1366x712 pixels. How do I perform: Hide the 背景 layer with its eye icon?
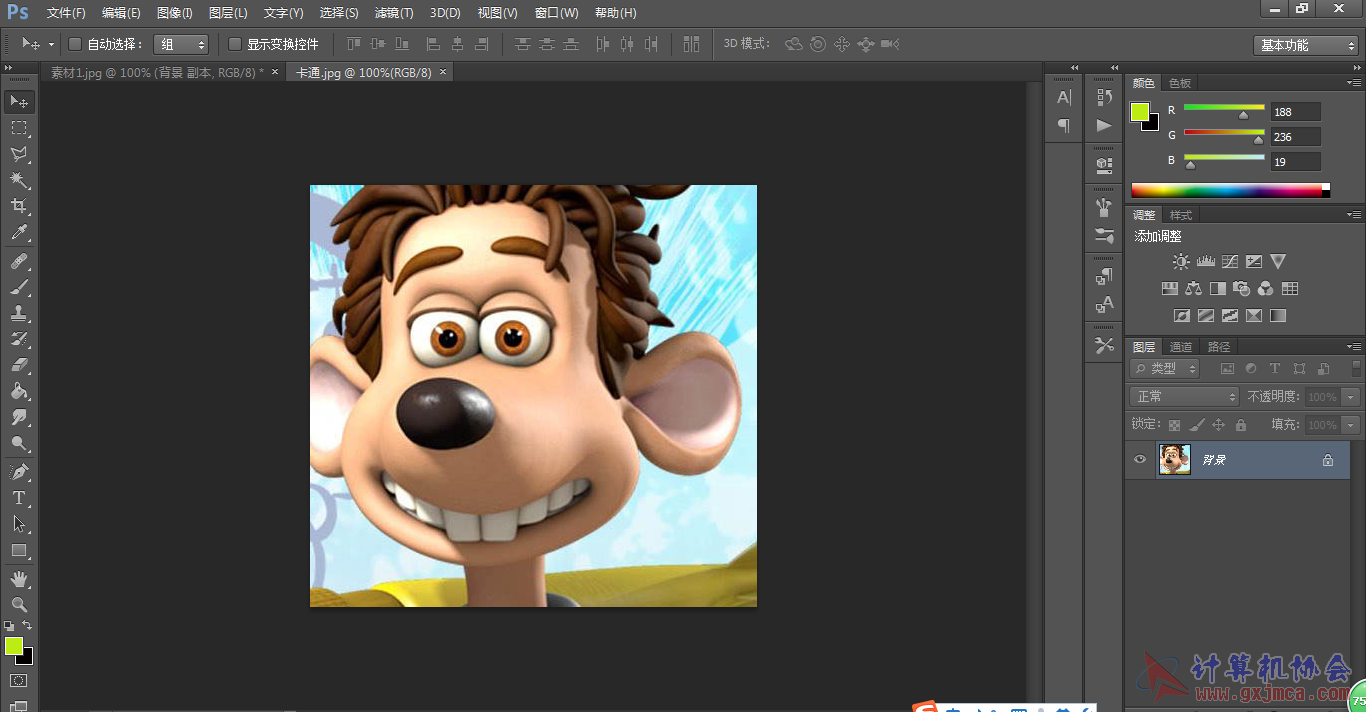1140,460
